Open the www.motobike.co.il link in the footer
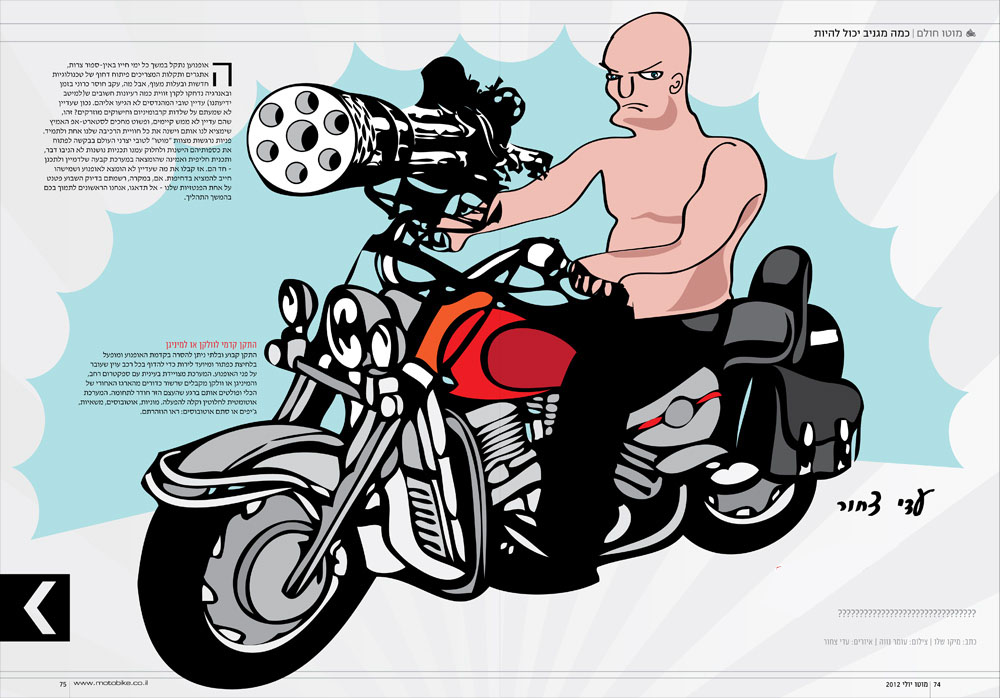 pos(111,683)
